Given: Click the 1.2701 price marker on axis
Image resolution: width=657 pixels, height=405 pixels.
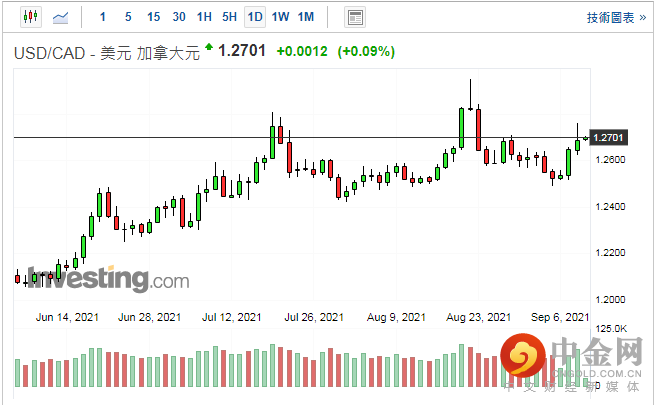Looking at the screenshot, I should [x=608, y=137].
